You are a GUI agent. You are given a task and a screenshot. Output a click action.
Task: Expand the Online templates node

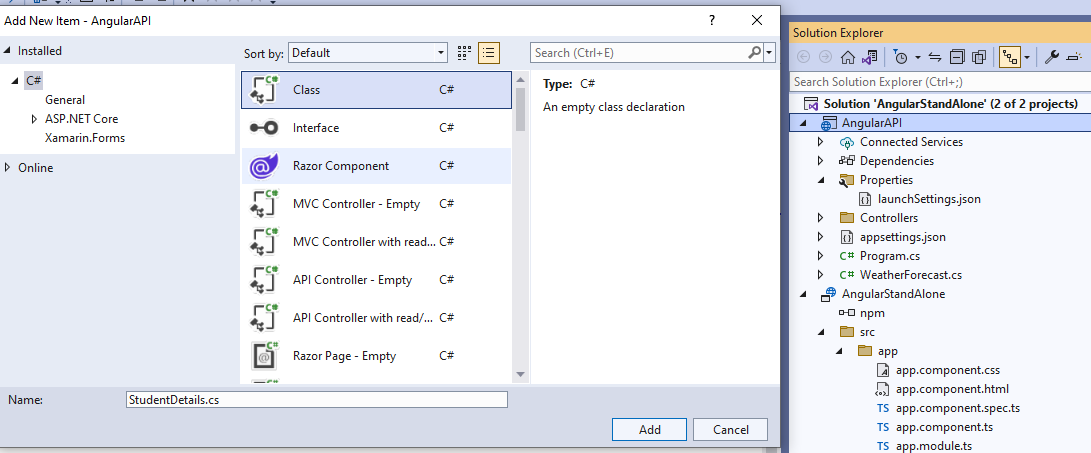(8, 168)
